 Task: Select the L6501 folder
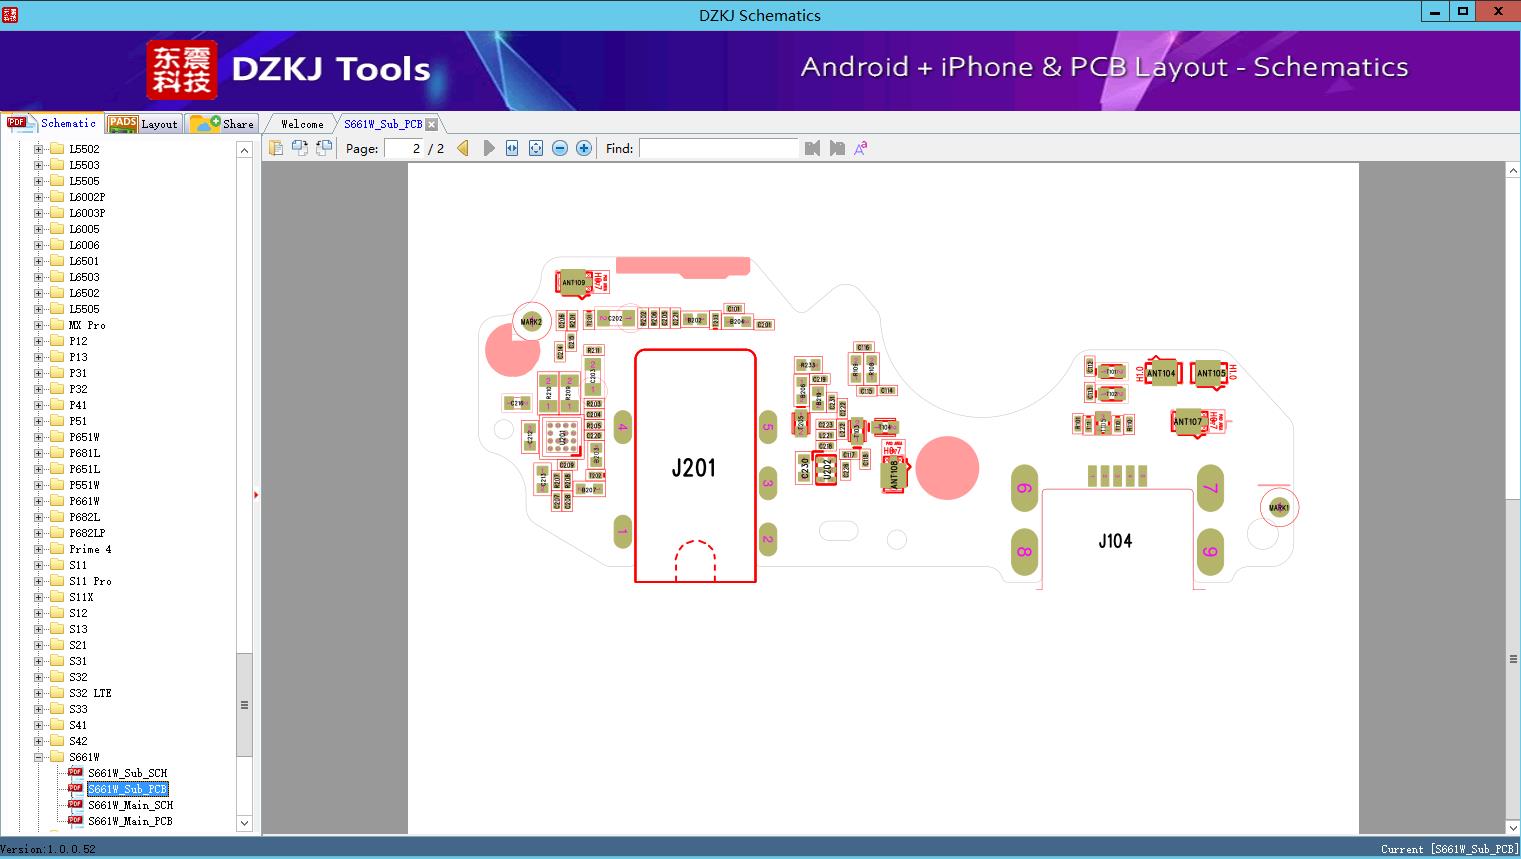click(x=84, y=261)
